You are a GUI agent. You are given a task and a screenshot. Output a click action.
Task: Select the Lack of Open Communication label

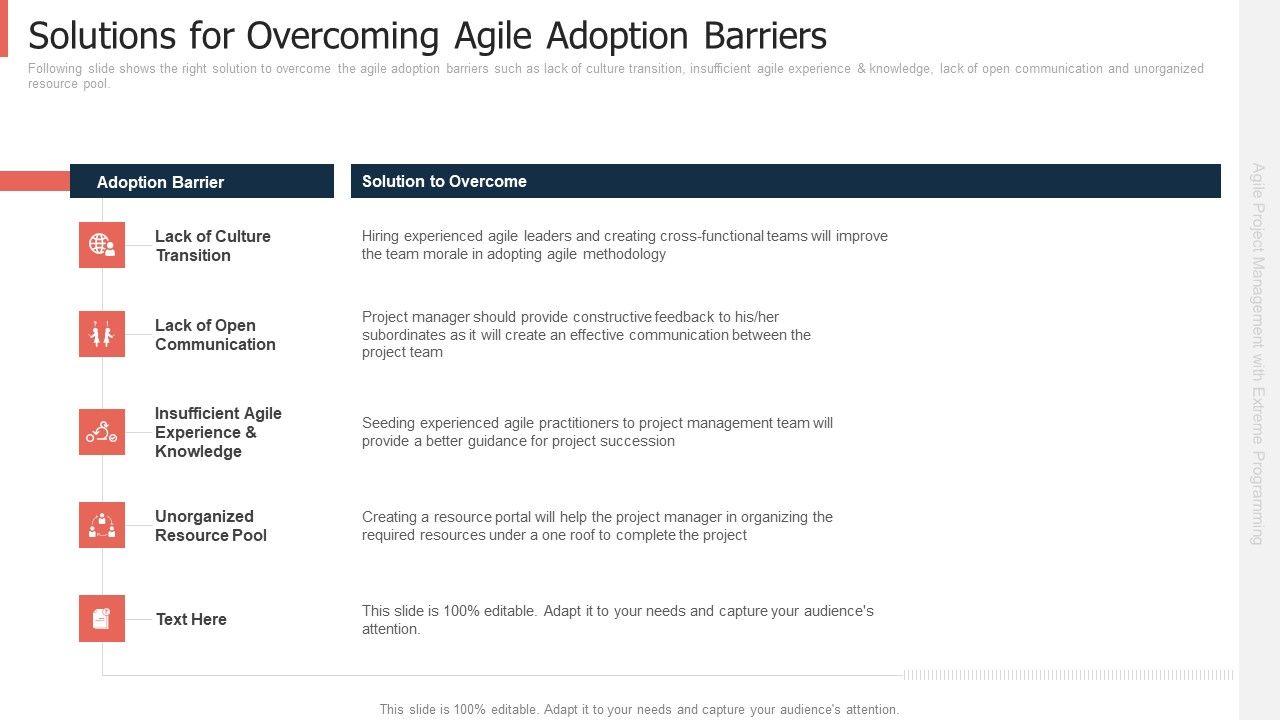click(215, 335)
